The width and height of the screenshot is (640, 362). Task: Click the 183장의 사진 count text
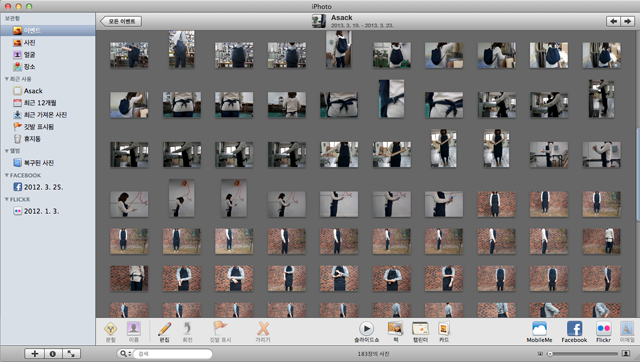[x=373, y=354]
